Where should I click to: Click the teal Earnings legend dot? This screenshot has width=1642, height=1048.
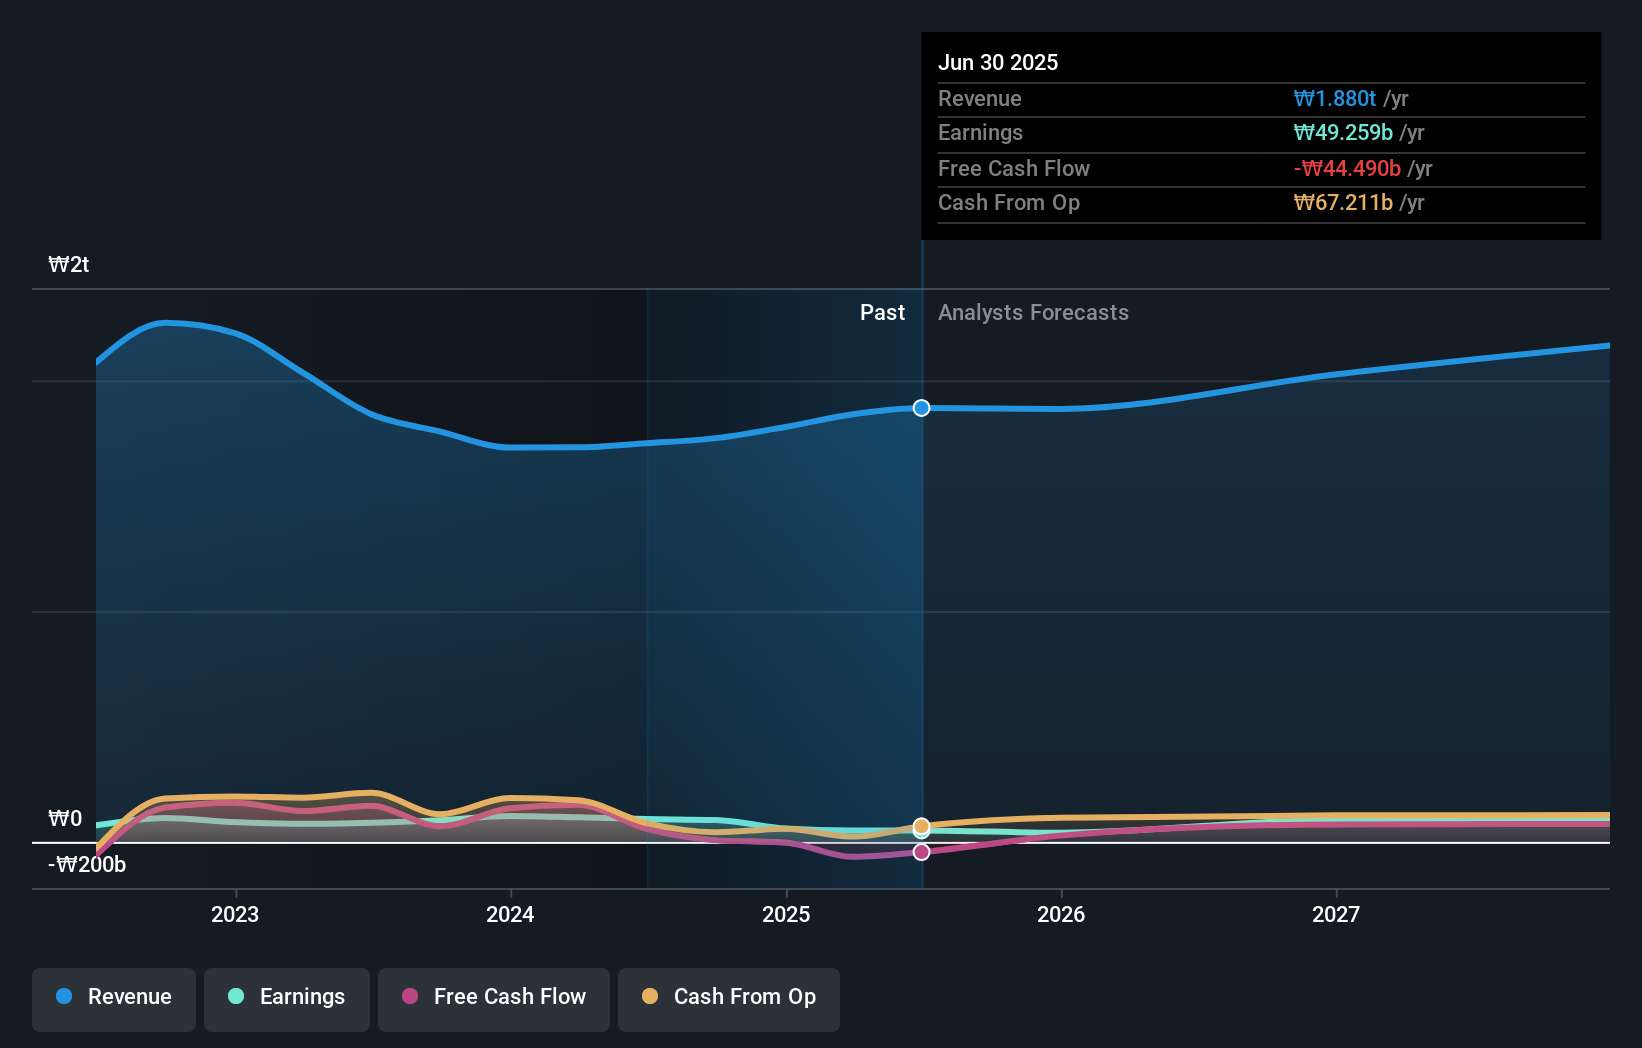(x=236, y=997)
